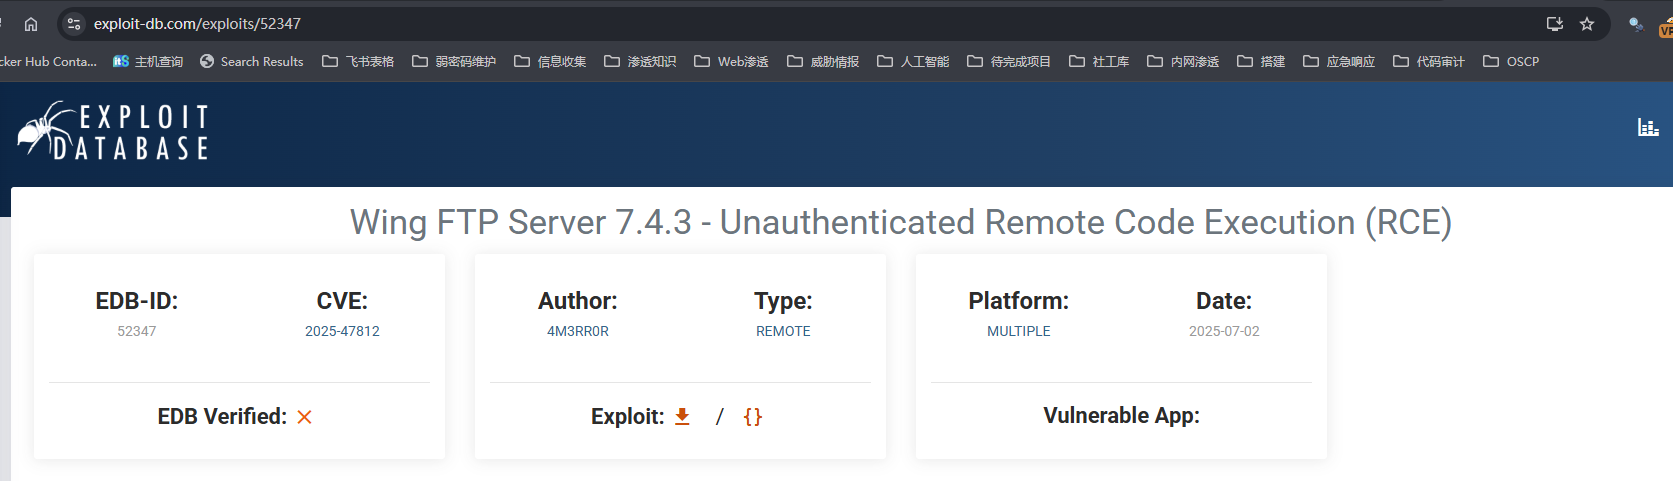This screenshot has height=481, width=1673.
Task: Open the 威胁情报 bookmark folder
Action: (823, 61)
